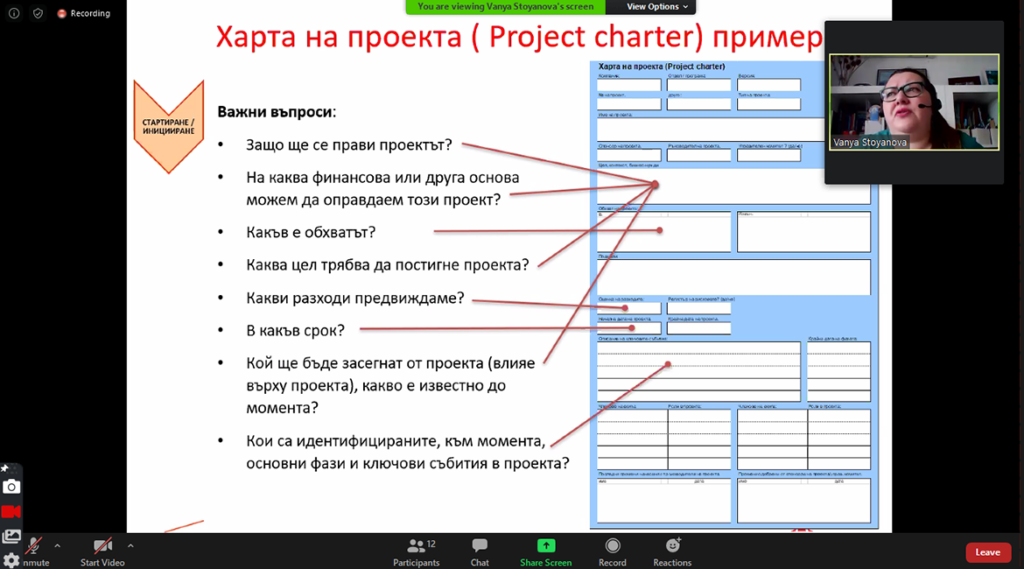Unmute the microphone

click(33, 550)
